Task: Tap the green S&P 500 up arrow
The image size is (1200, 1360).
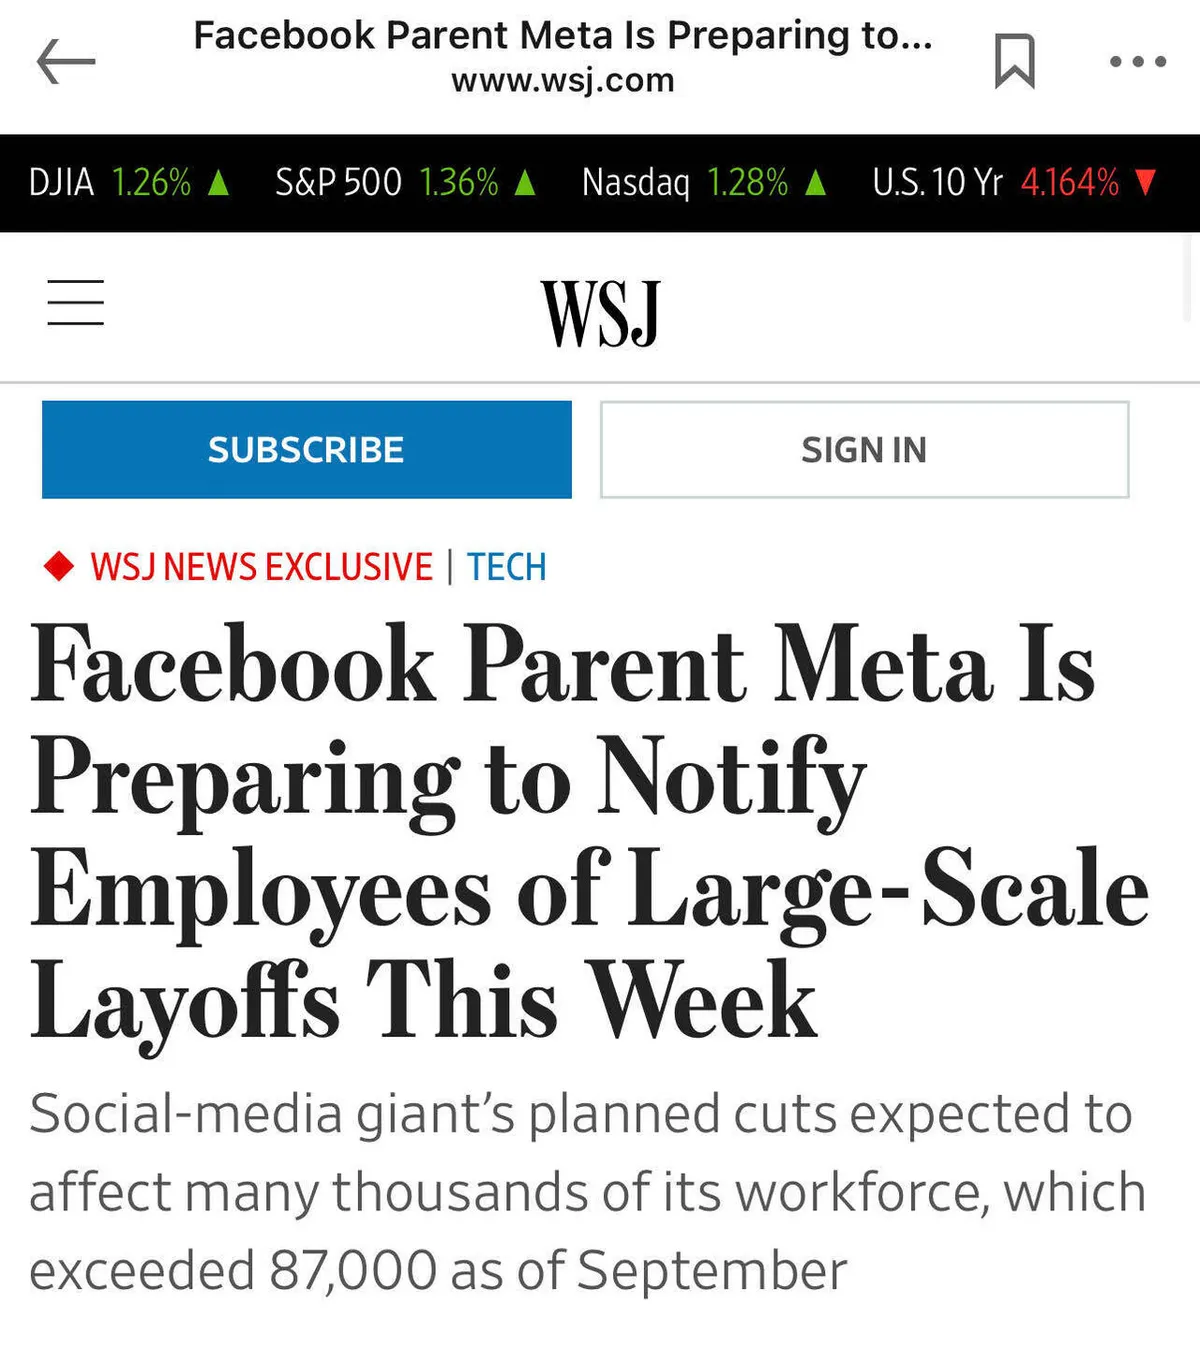Action: (x=525, y=183)
